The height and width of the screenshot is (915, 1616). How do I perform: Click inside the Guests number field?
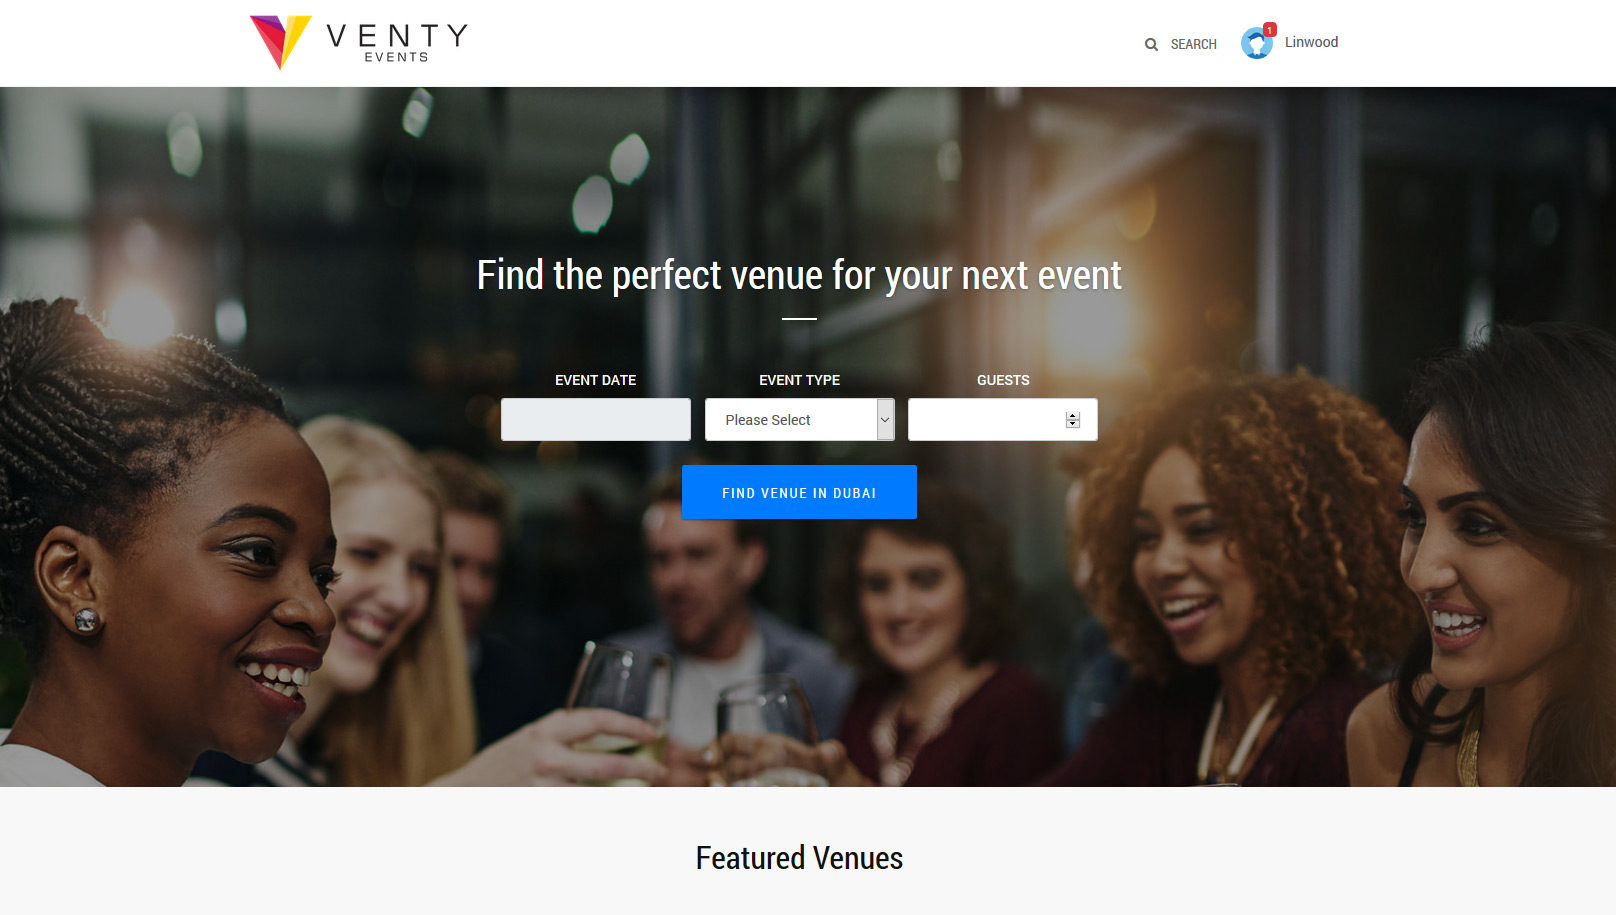click(x=1002, y=420)
